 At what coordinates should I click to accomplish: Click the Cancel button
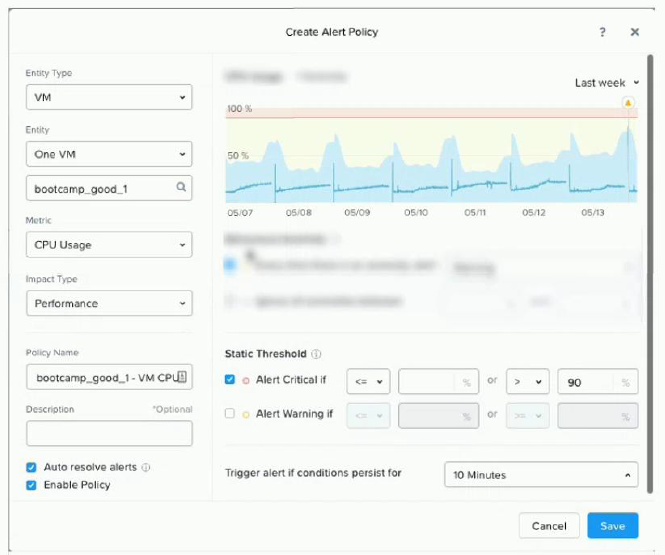click(x=549, y=526)
